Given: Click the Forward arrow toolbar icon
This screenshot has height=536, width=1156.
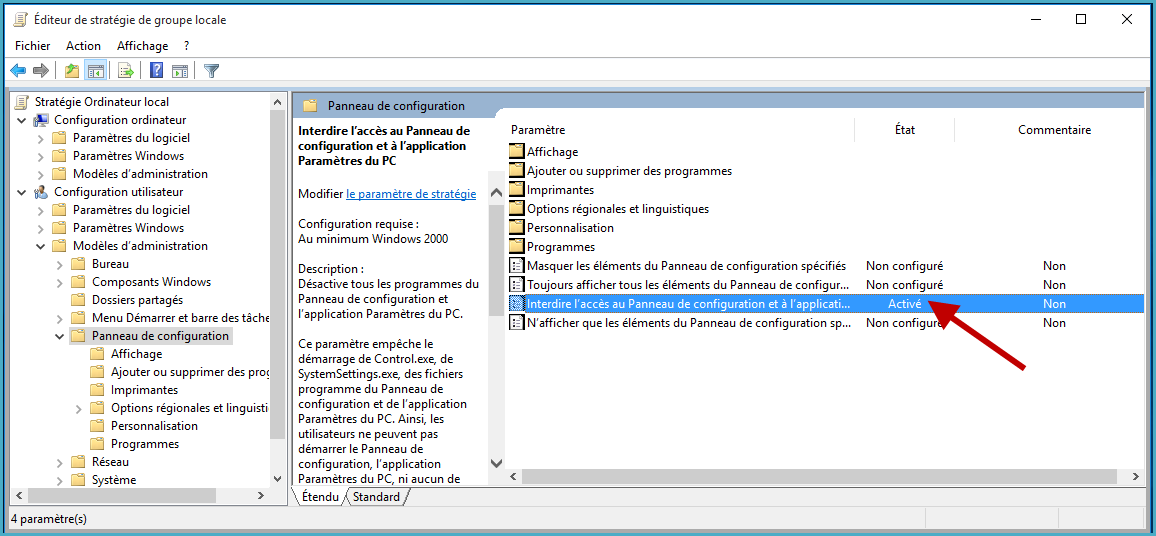Looking at the screenshot, I should click(41, 71).
